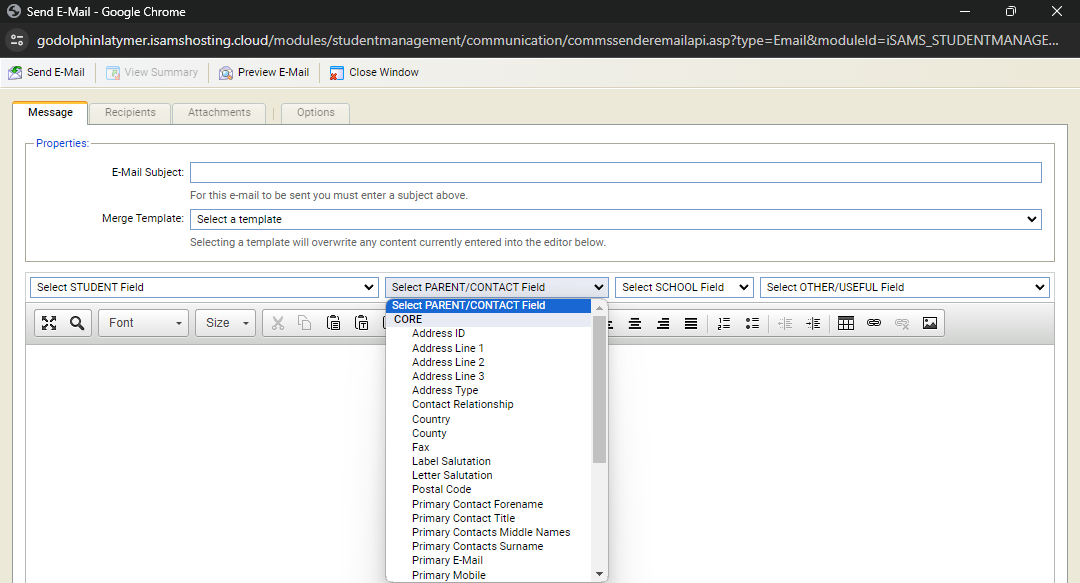The width and height of the screenshot is (1080, 583).
Task: Click the E-Mail Subject input field
Action: tap(615, 173)
